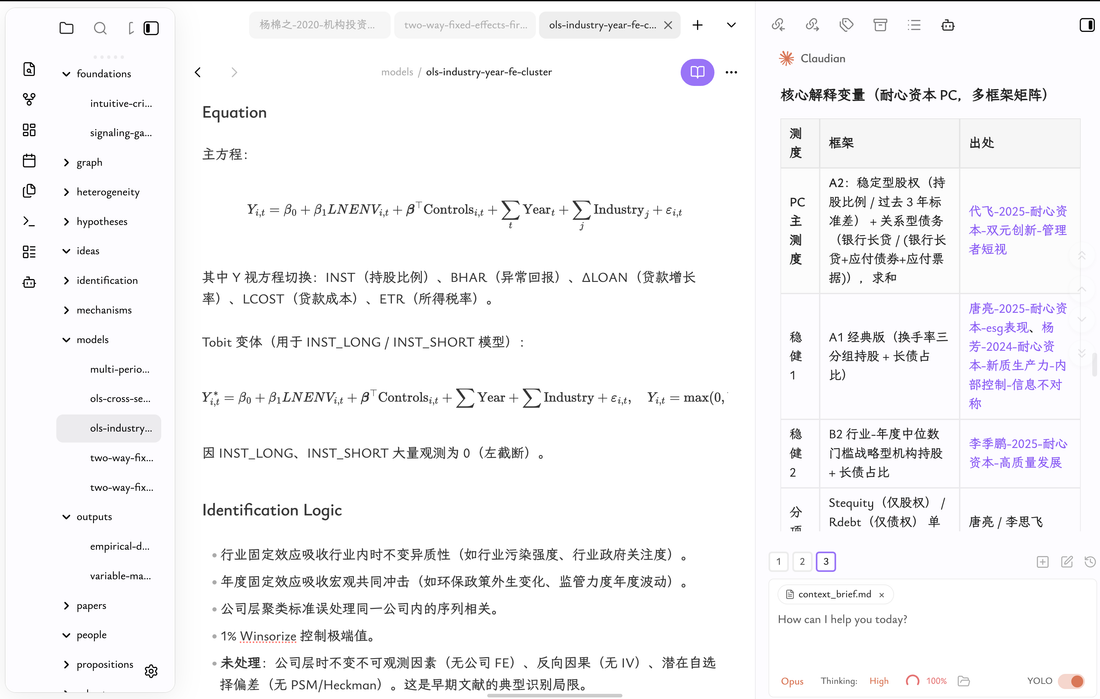The width and height of the screenshot is (1100, 699).
Task: Open the variable-ma note in outputs
Action: click(120, 575)
